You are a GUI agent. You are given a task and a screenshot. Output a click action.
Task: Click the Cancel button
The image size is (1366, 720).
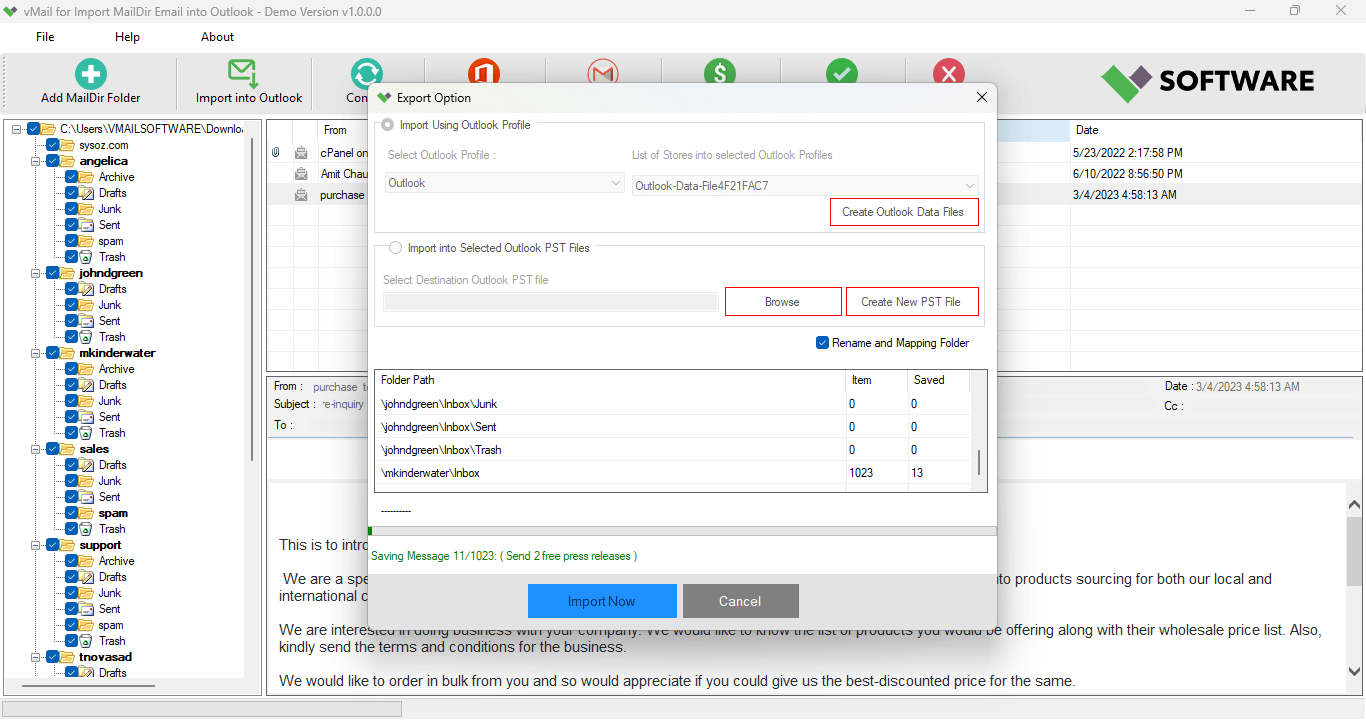(740, 601)
